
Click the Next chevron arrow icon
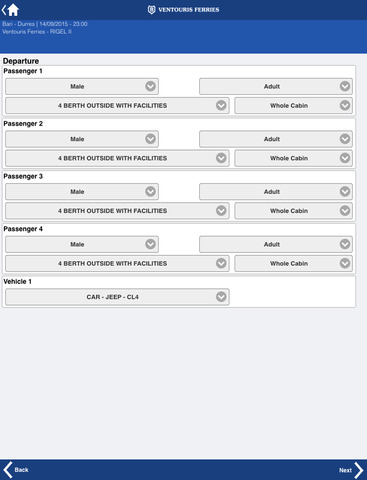click(x=359, y=470)
